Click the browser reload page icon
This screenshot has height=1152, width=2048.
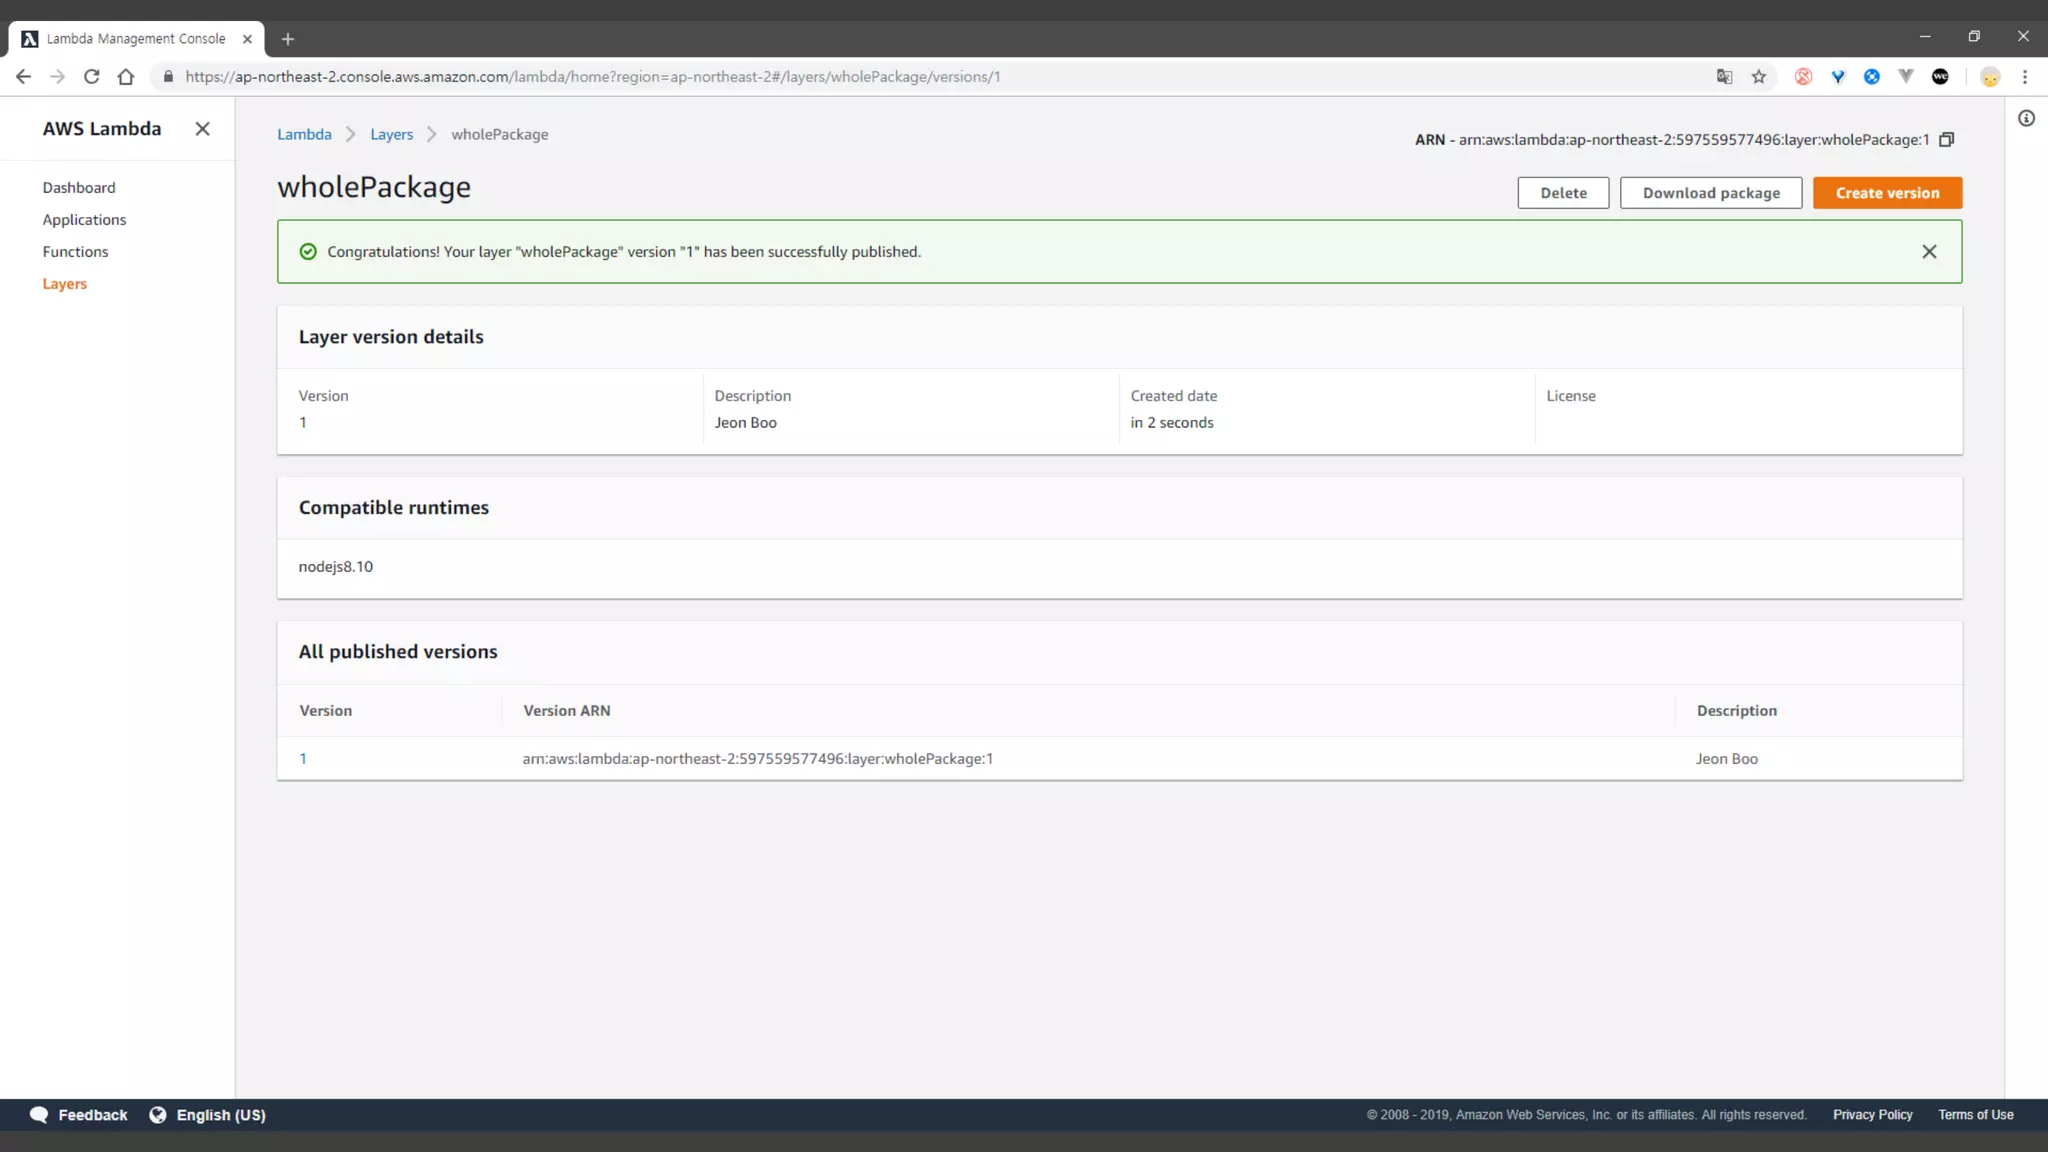(x=91, y=77)
